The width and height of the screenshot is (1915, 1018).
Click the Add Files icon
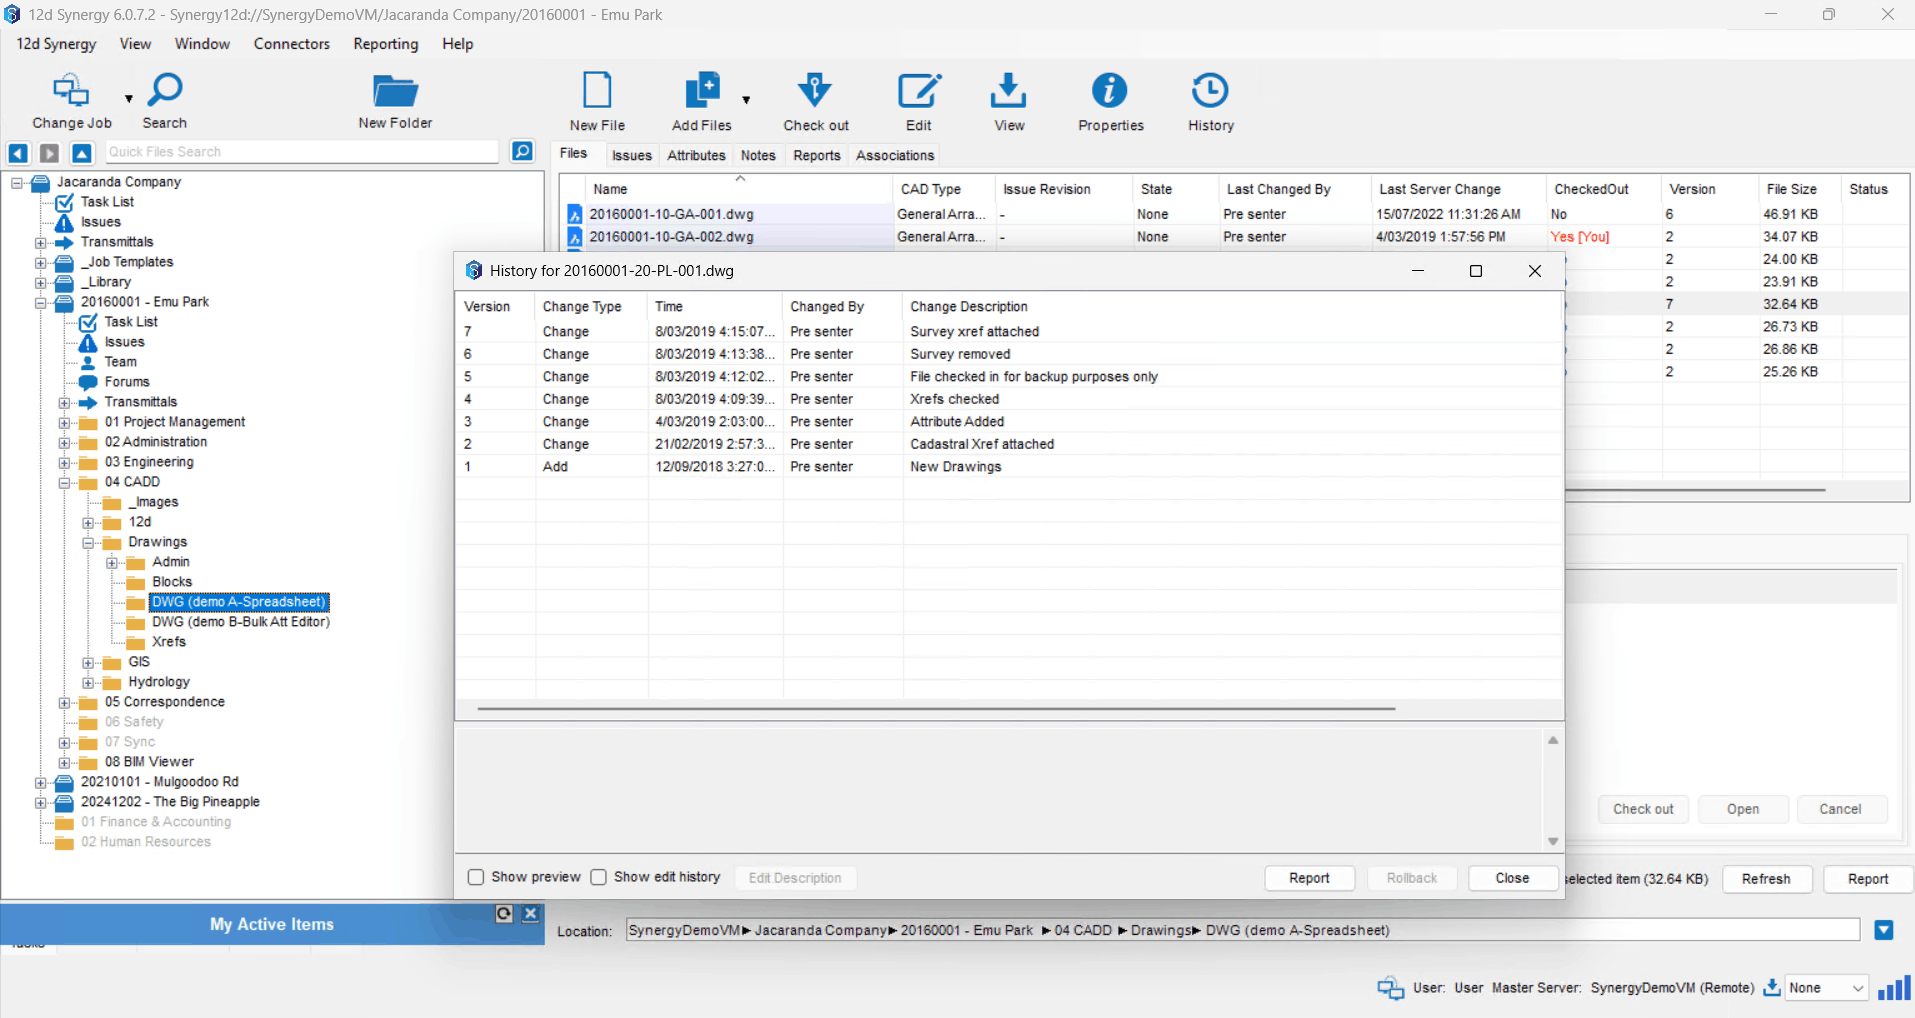702,90
